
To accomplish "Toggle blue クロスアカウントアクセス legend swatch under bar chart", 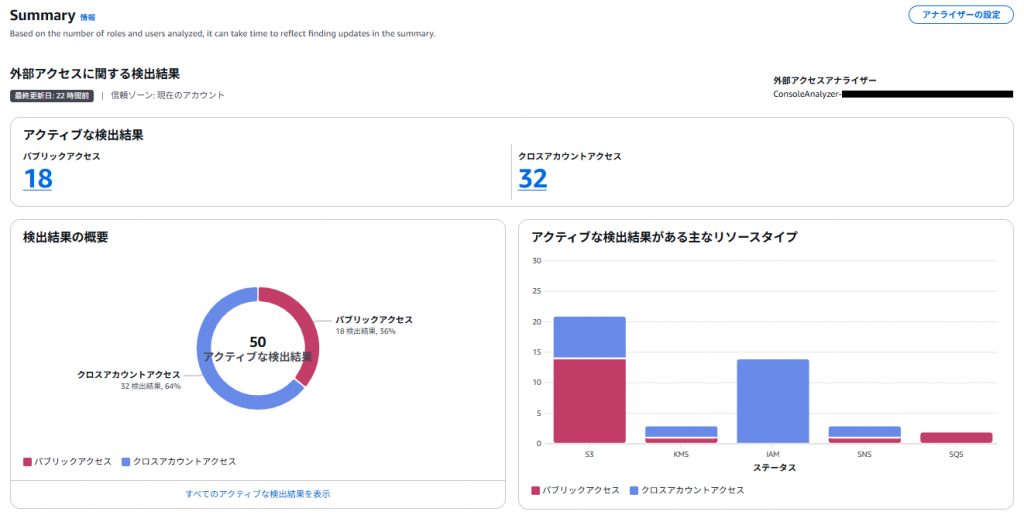I will 634,490.
